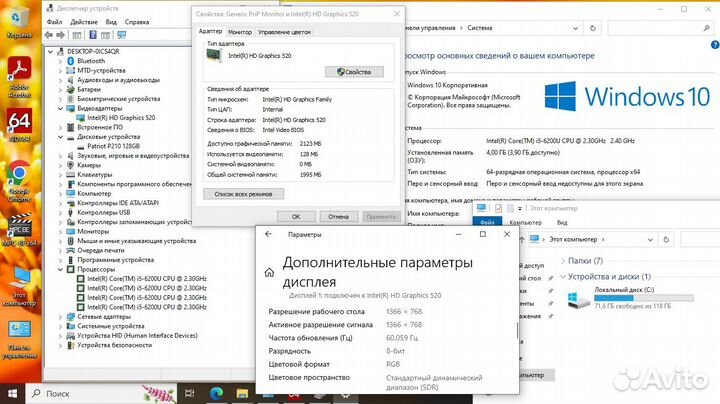720x404 pixels.
Task: Click the home icon in the Параметры window
Action: coord(270,273)
